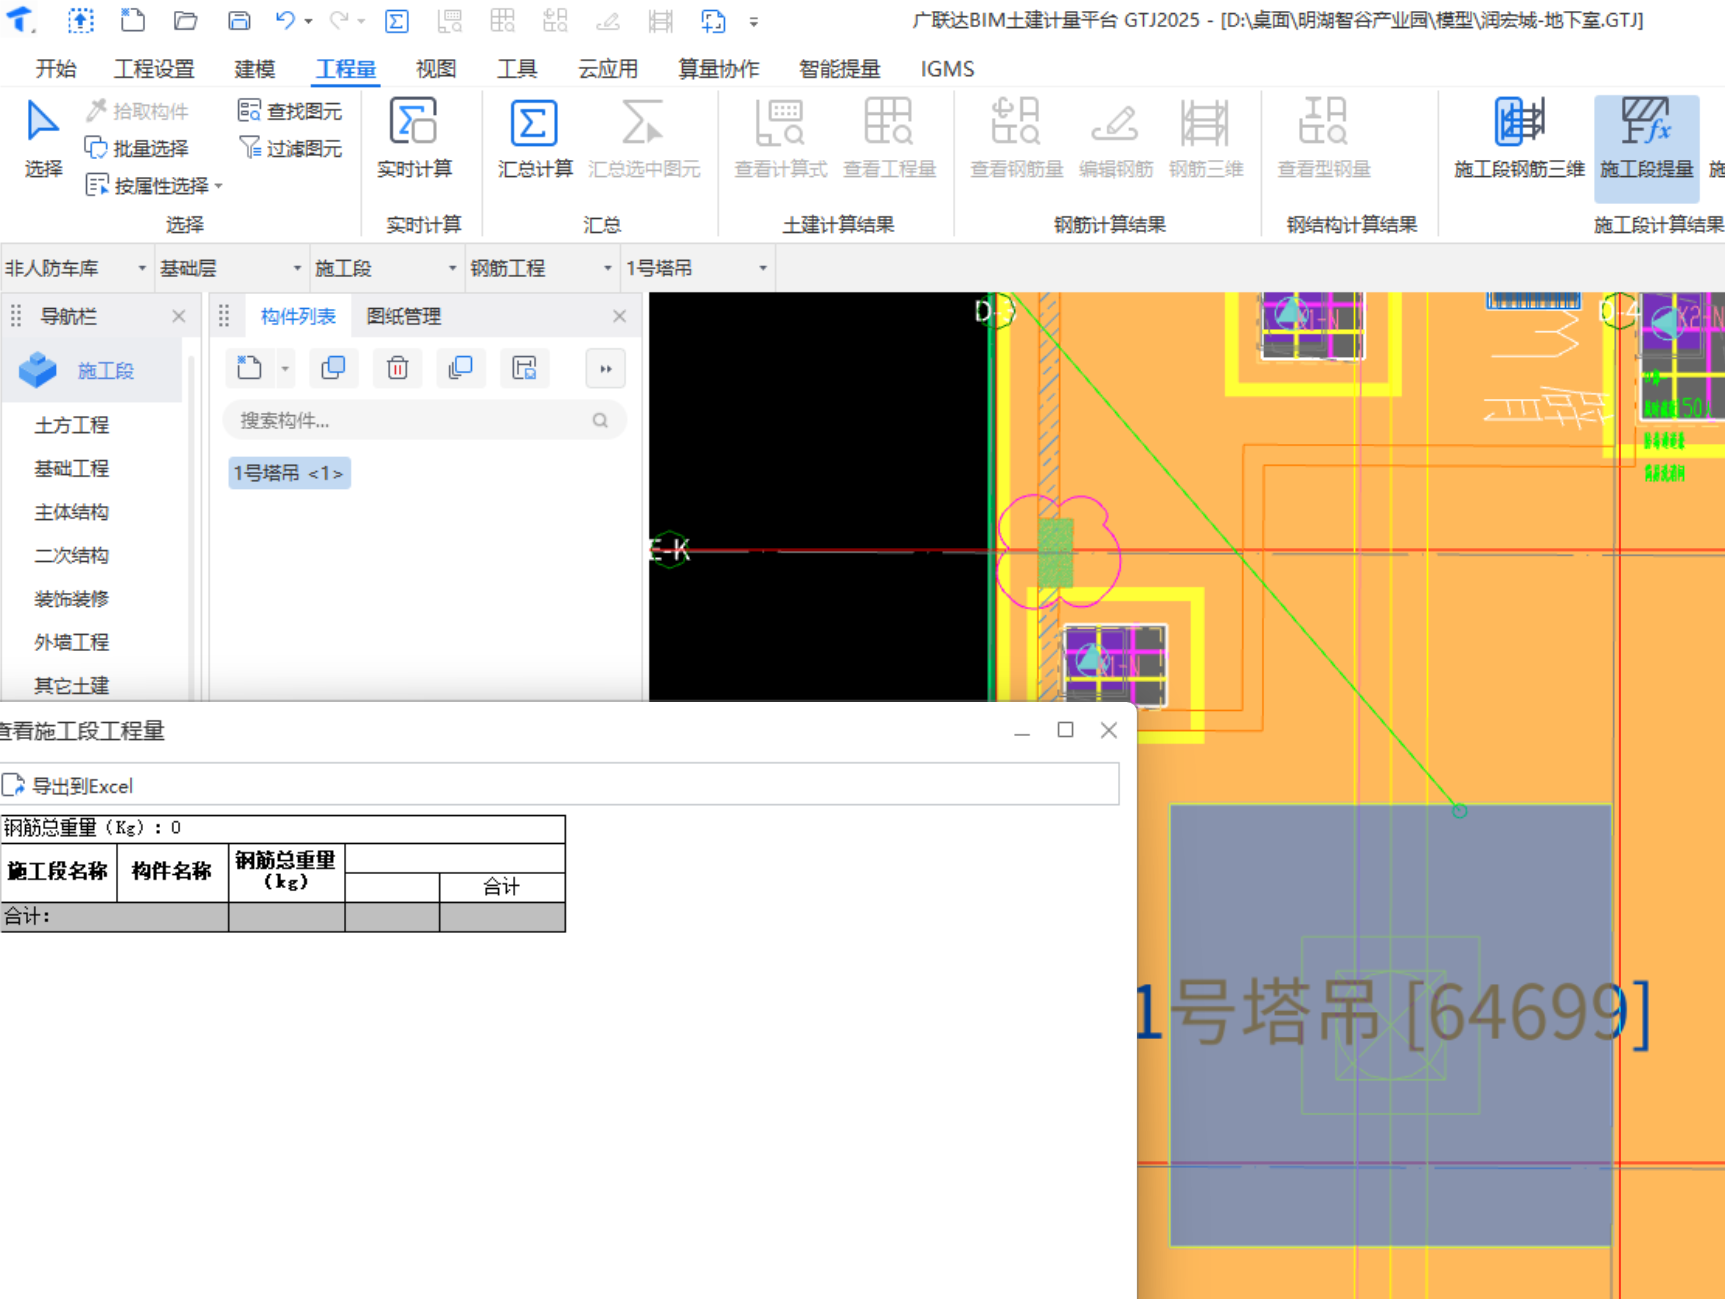This screenshot has height=1299, width=1725.
Task: Open quick access toolbar customize arrow
Action: [754, 21]
